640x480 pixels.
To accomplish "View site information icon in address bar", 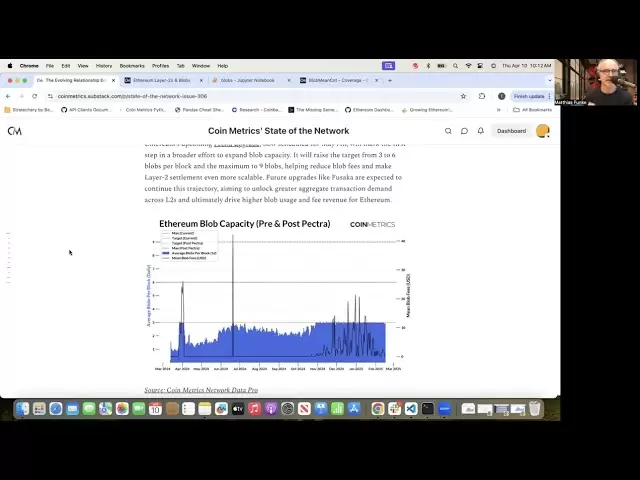I will pyautogui.click(x=50, y=96).
